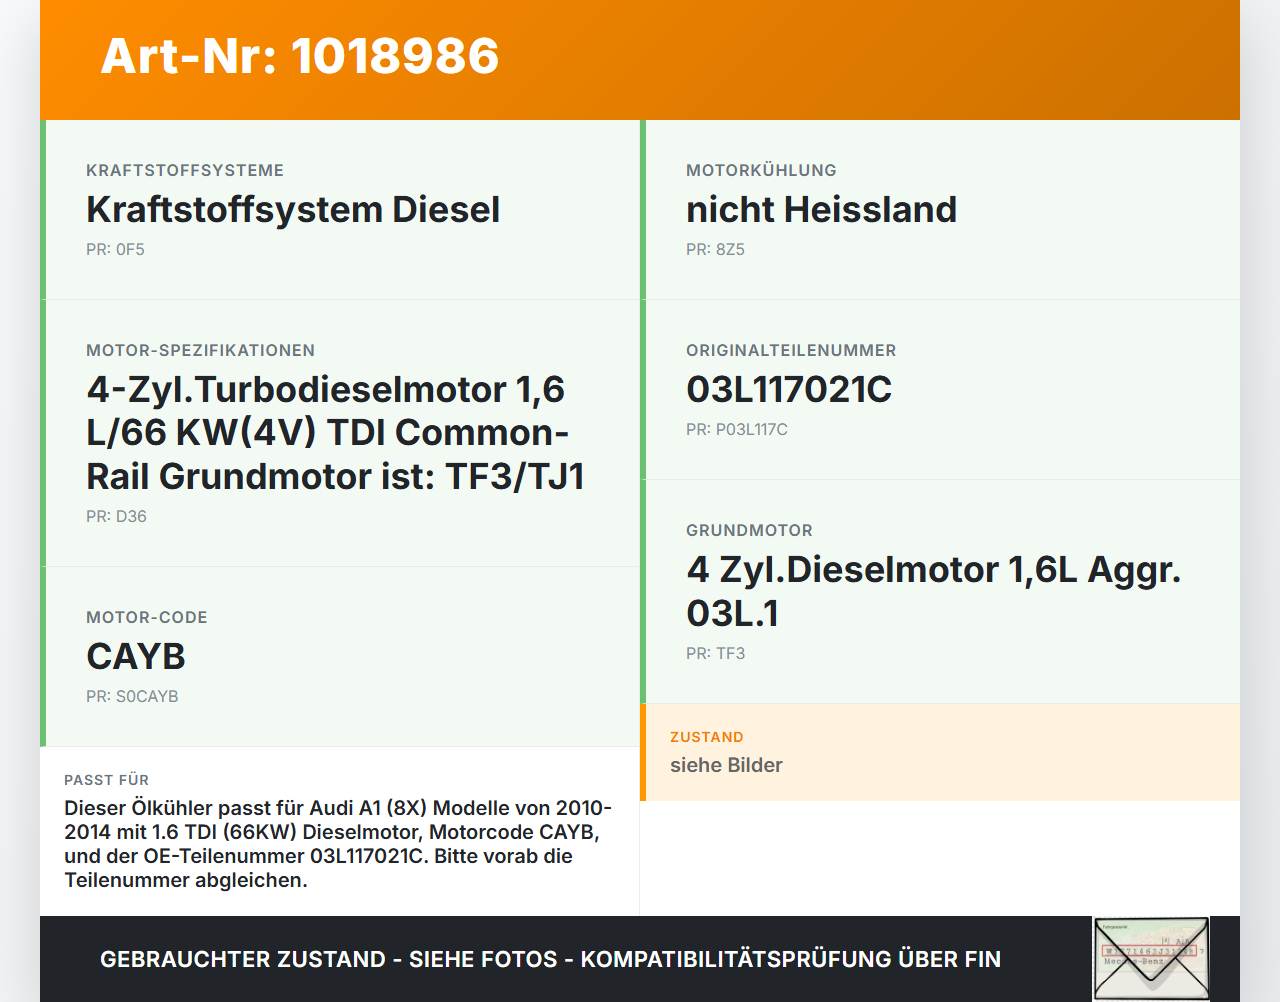
Task: Click the Originalteilenummer label
Action: tap(791, 350)
